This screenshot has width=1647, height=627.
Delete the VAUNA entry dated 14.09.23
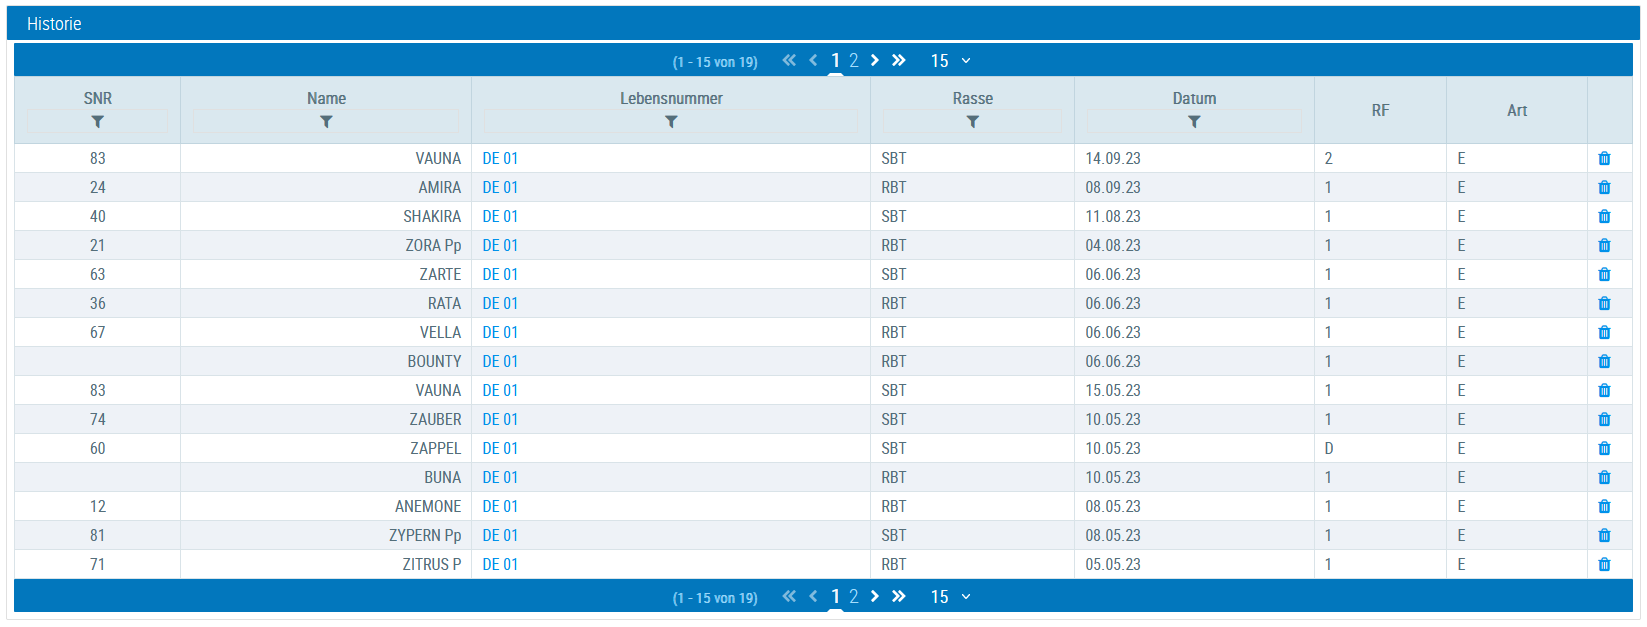(1604, 158)
